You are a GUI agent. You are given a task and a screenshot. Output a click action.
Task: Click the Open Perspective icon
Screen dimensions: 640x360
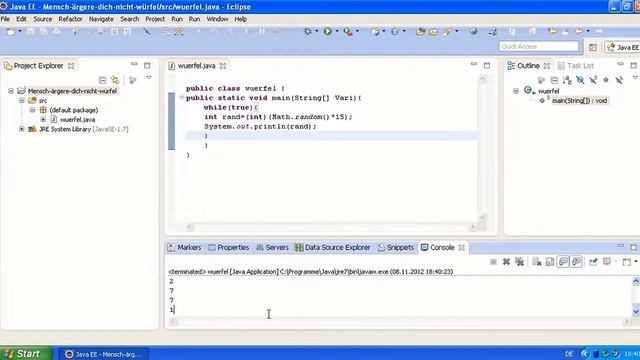pyautogui.click(x=593, y=47)
